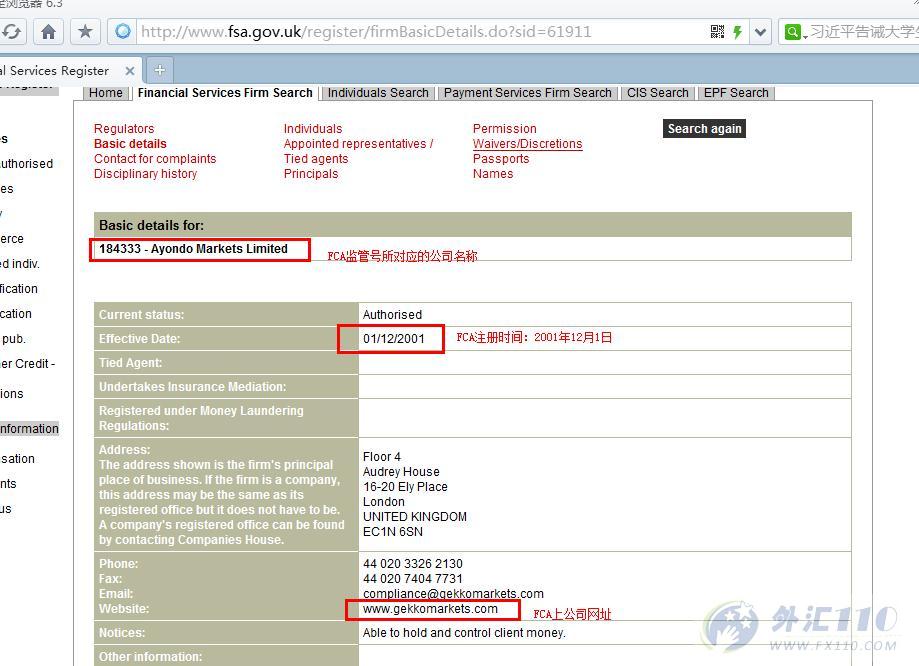The image size is (919, 666).
Task: Click the email compliance@gekkomarkets.com
Action: coord(453,593)
